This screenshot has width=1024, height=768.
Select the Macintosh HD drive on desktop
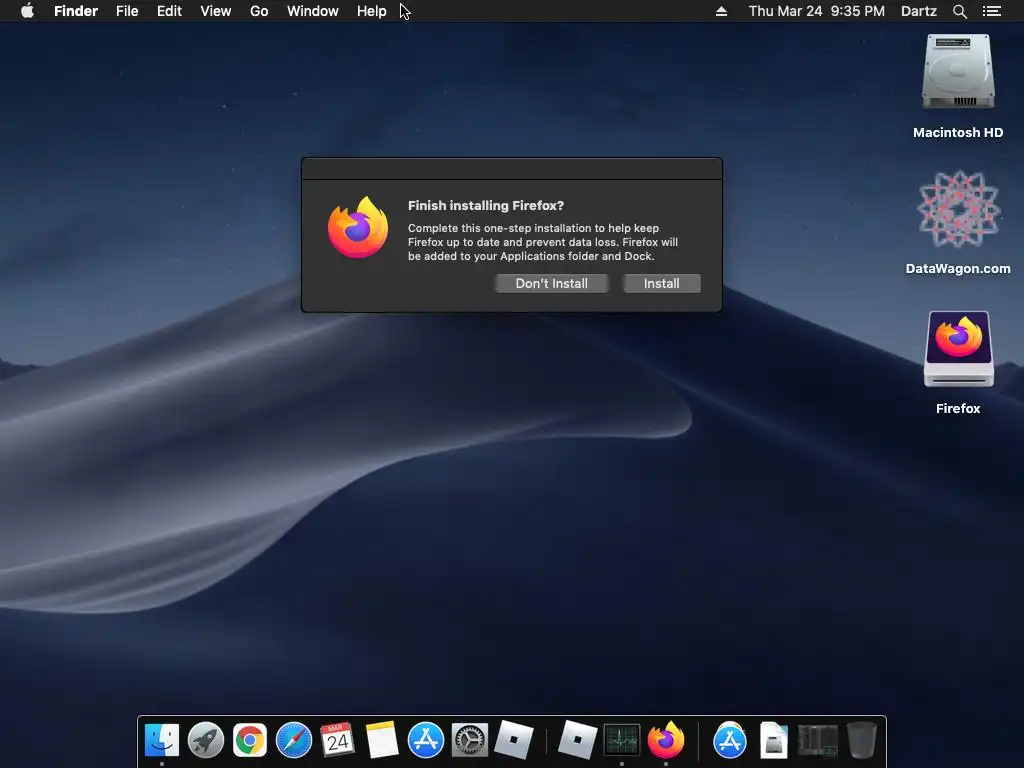[958, 72]
